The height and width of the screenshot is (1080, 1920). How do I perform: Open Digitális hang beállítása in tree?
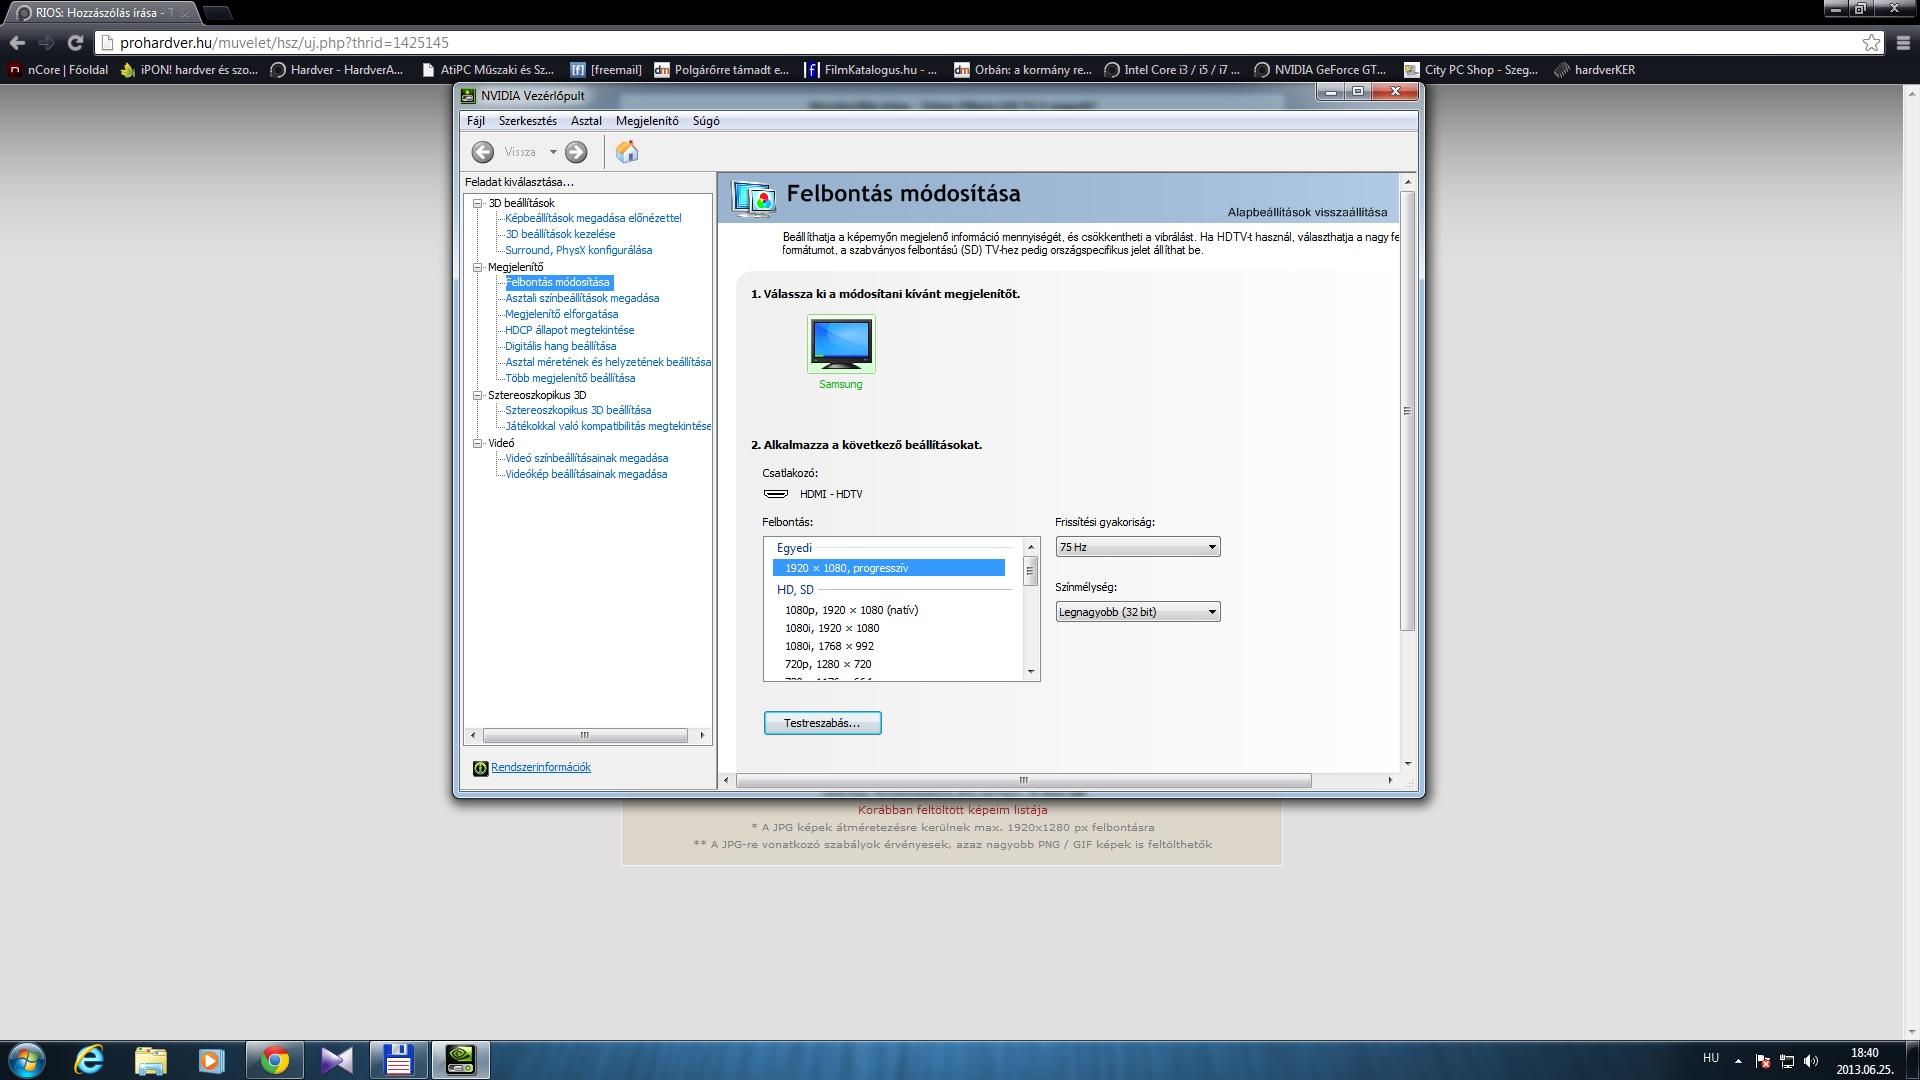click(560, 346)
